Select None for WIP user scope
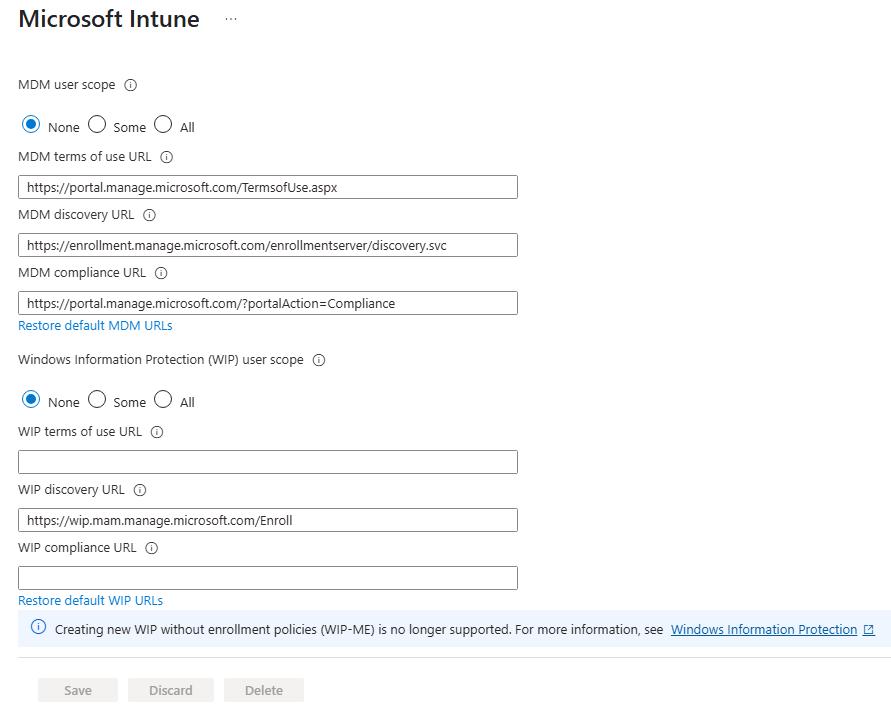891x721 pixels. pyautogui.click(x=31, y=399)
